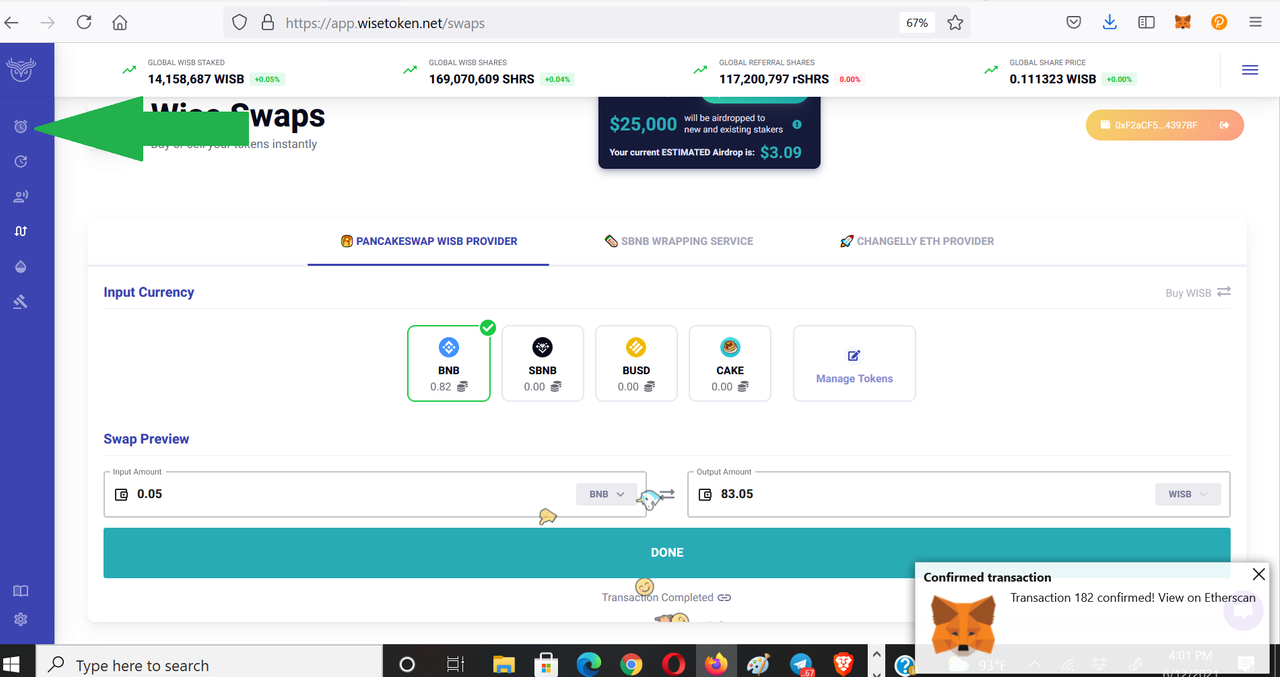Open the WISB output token dropdown
This screenshot has width=1280, height=677.
tap(1188, 494)
